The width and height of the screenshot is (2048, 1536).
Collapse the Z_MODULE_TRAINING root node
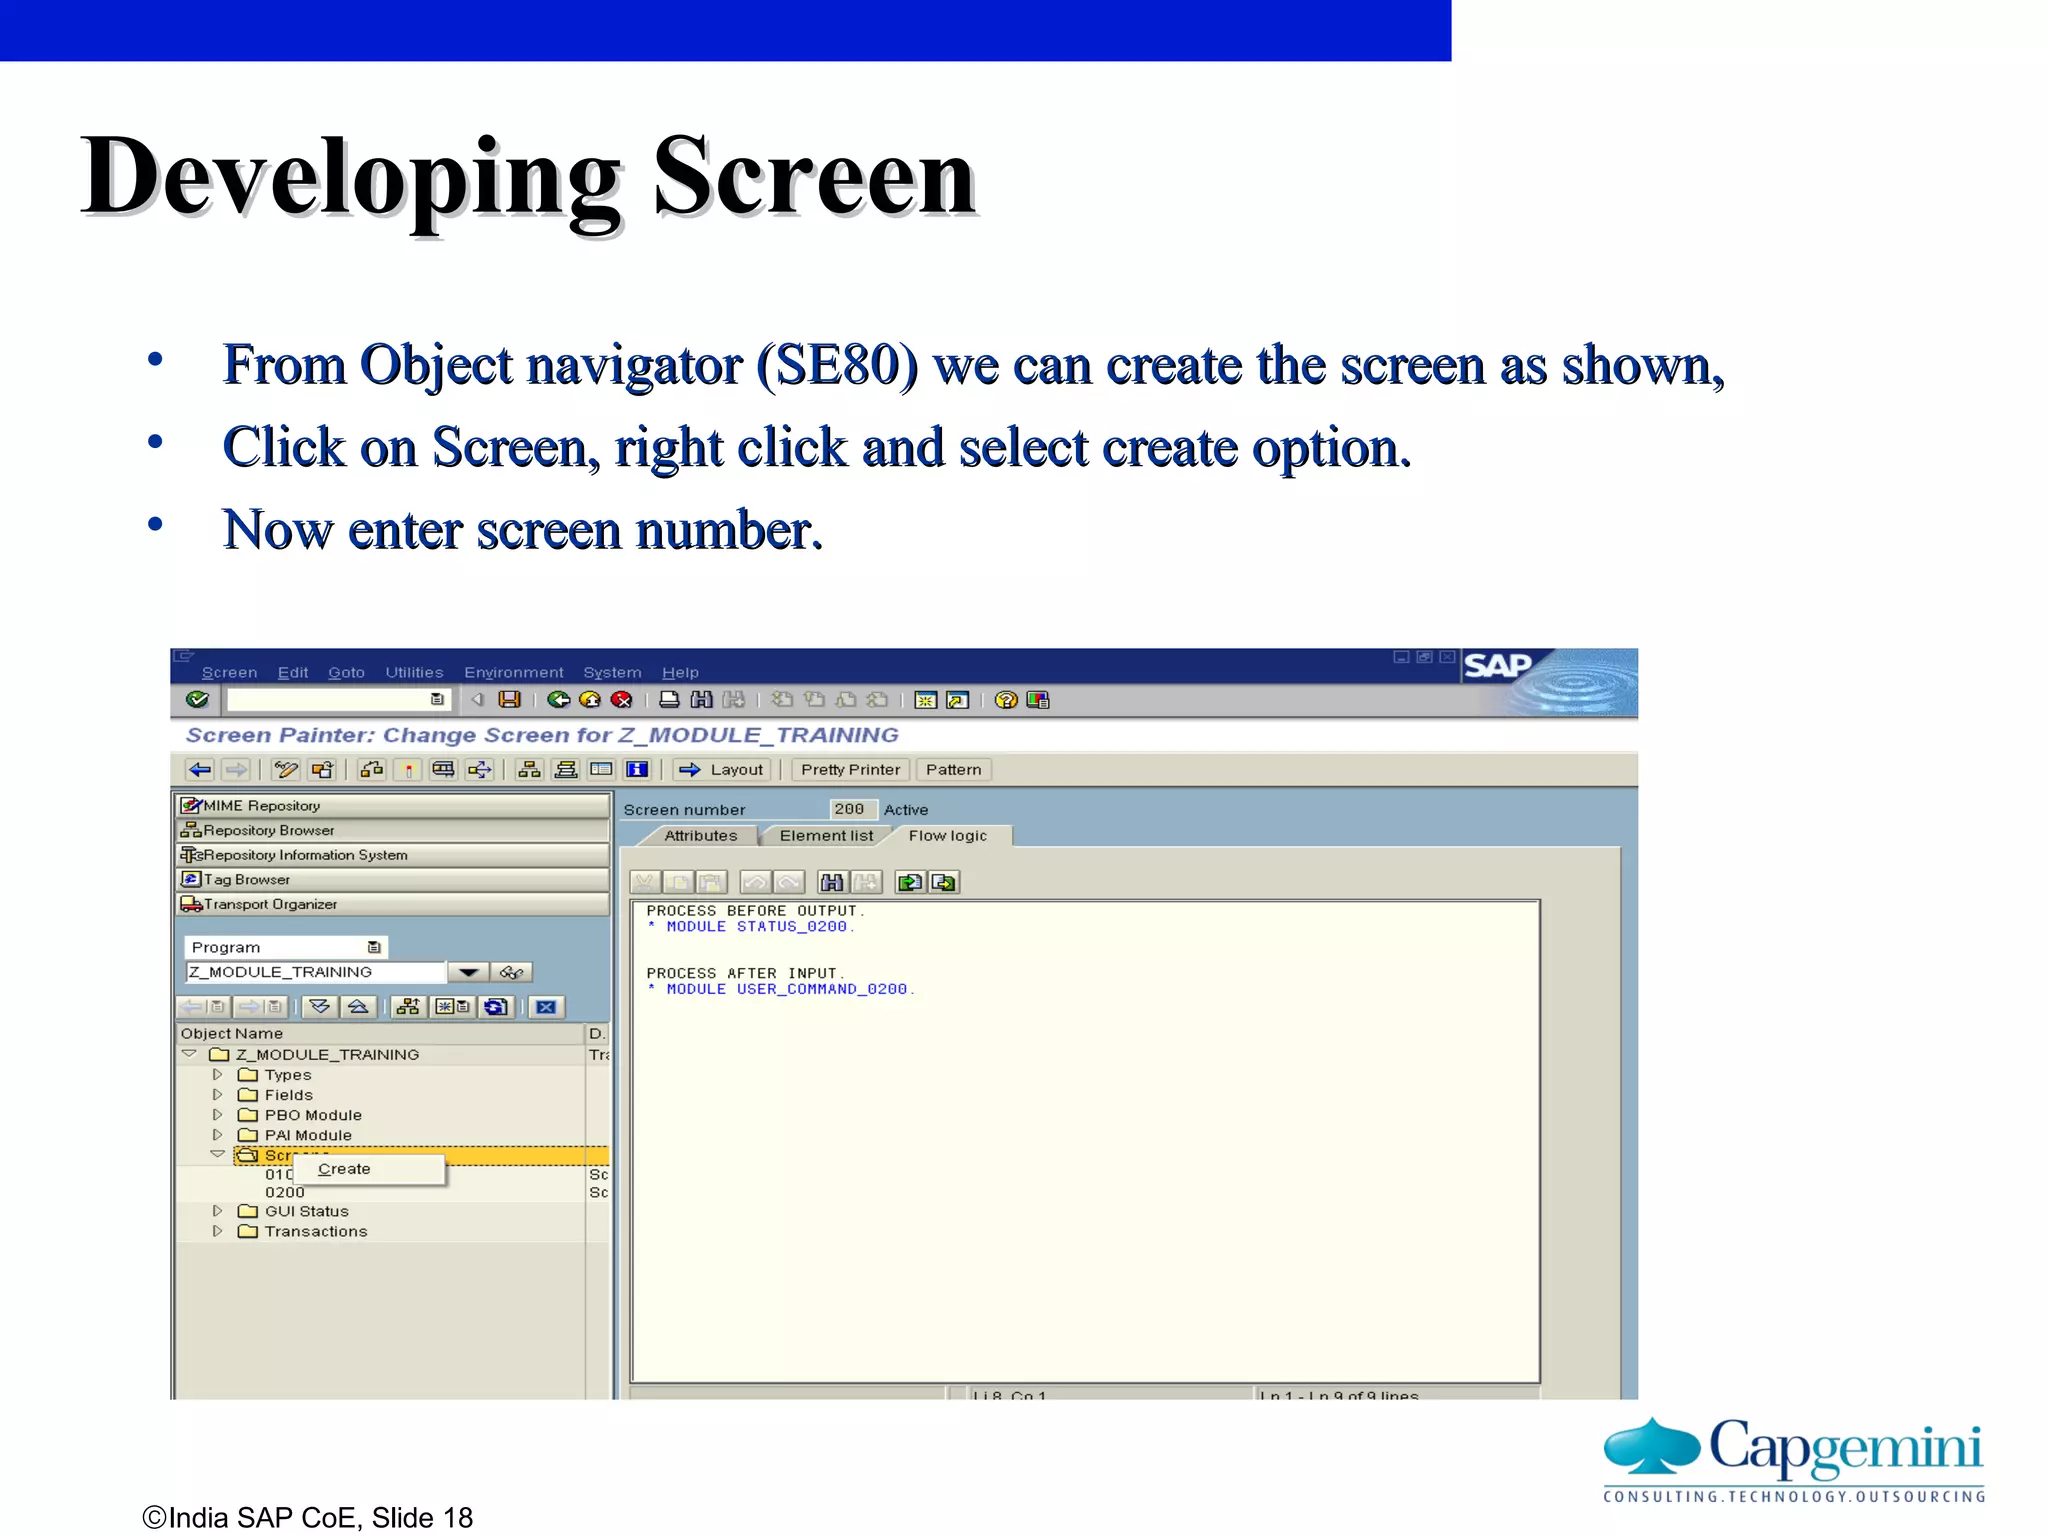(189, 1054)
